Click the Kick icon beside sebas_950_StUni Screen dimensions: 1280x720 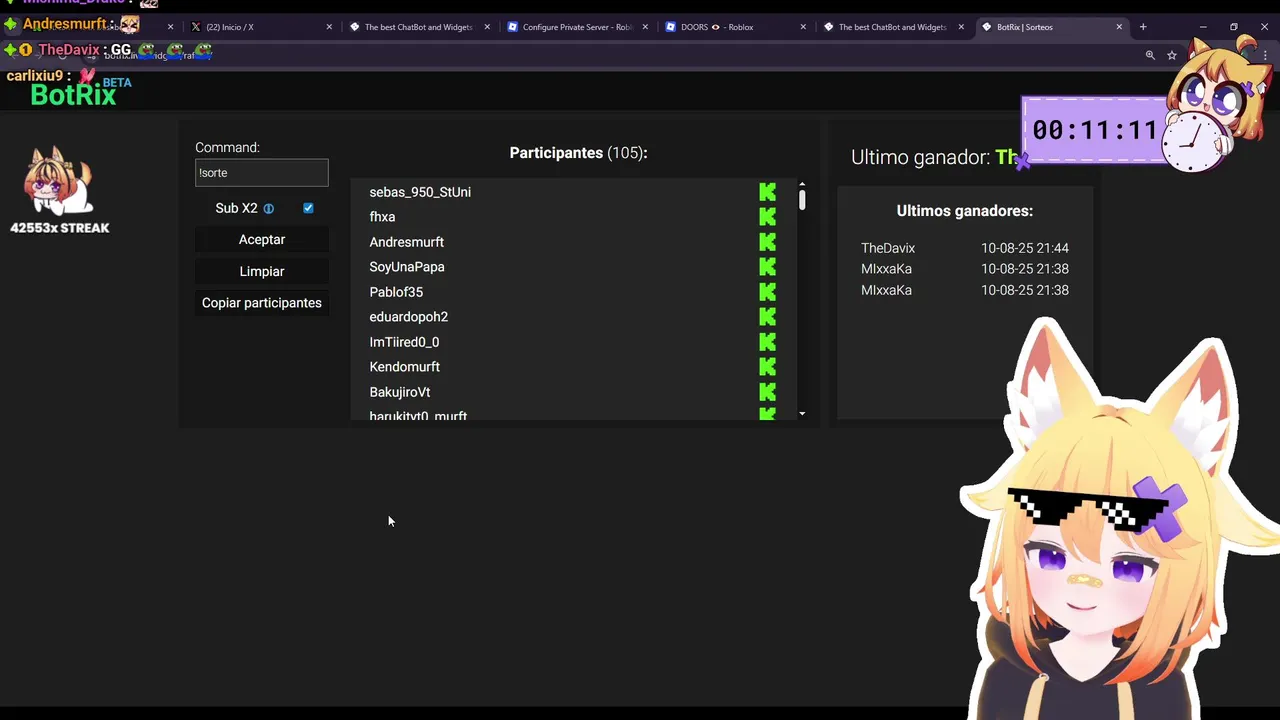(x=767, y=192)
